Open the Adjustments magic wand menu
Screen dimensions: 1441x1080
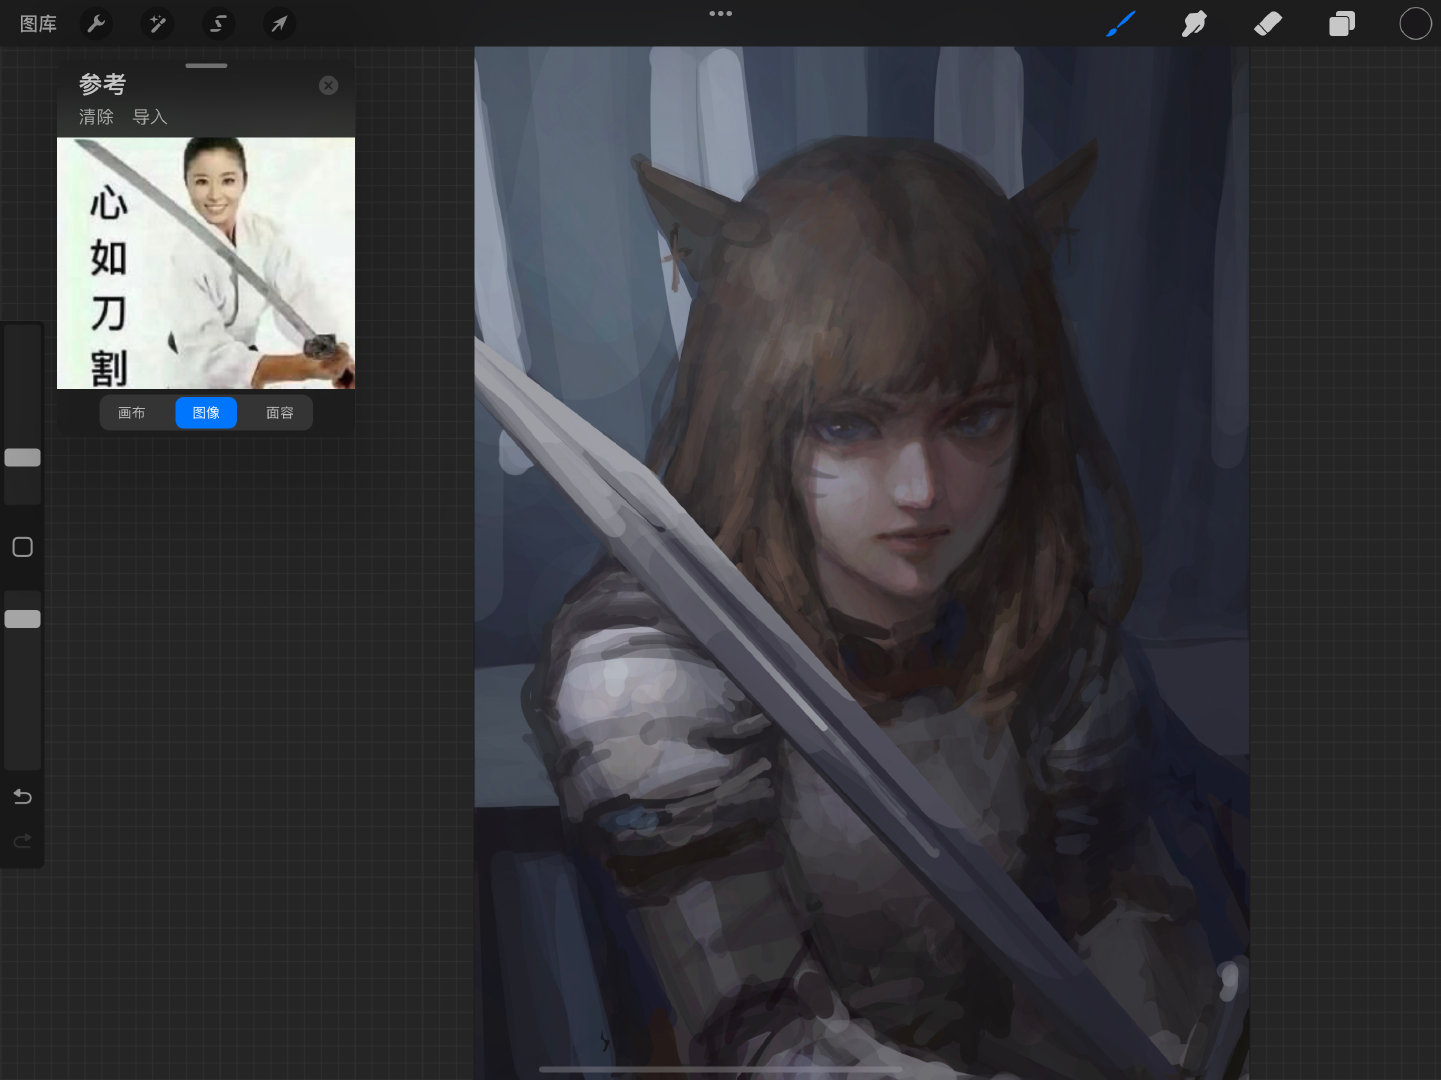(158, 23)
